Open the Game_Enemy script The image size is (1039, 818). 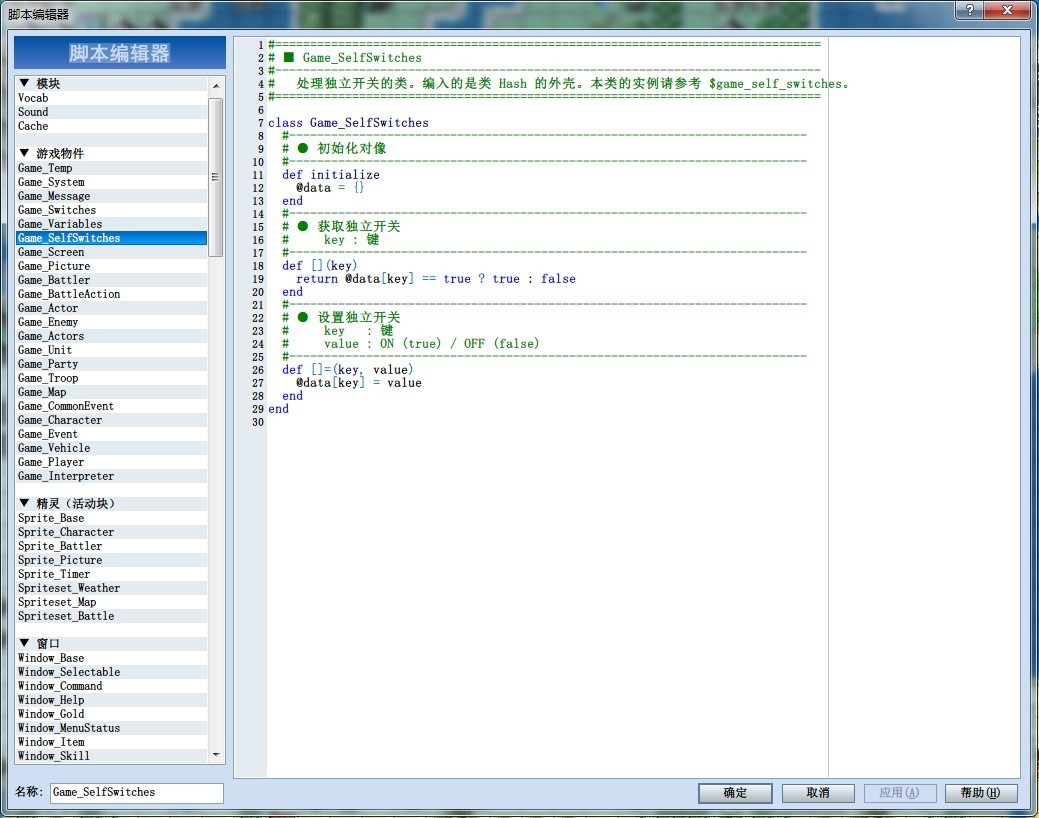point(111,322)
